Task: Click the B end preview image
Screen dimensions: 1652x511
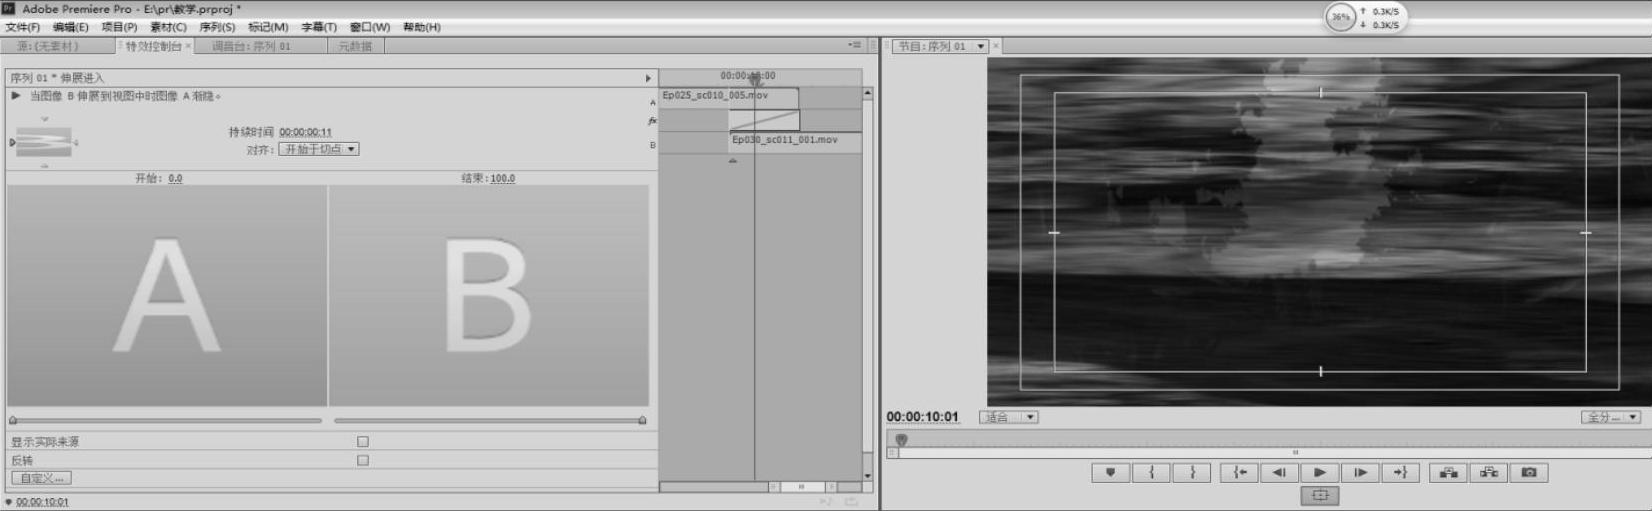Action: [x=489, y=296]
